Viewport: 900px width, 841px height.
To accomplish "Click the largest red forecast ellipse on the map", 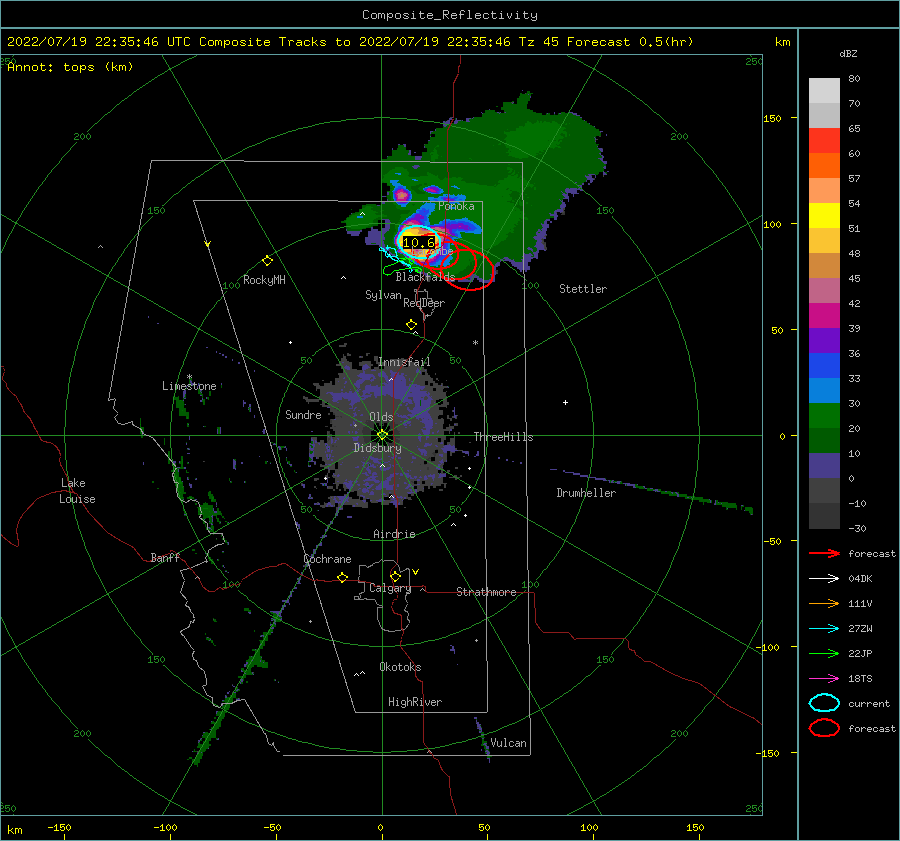I will pyautogui.click(x=470, y=269).
